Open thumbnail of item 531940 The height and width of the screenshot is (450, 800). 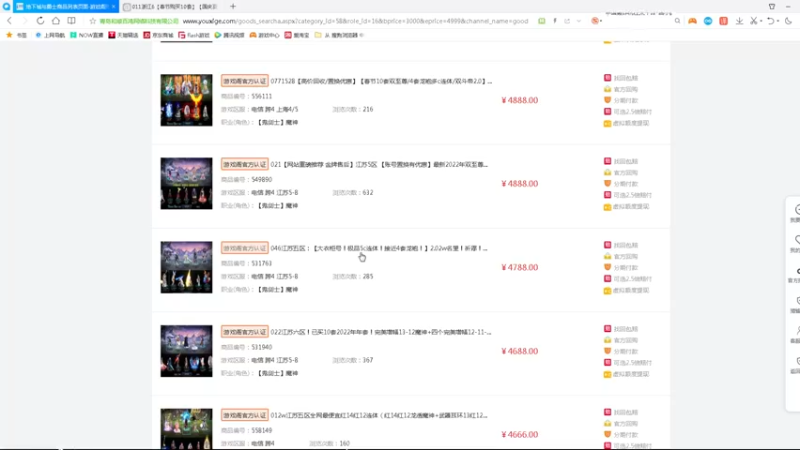click(x=186, y=351)
